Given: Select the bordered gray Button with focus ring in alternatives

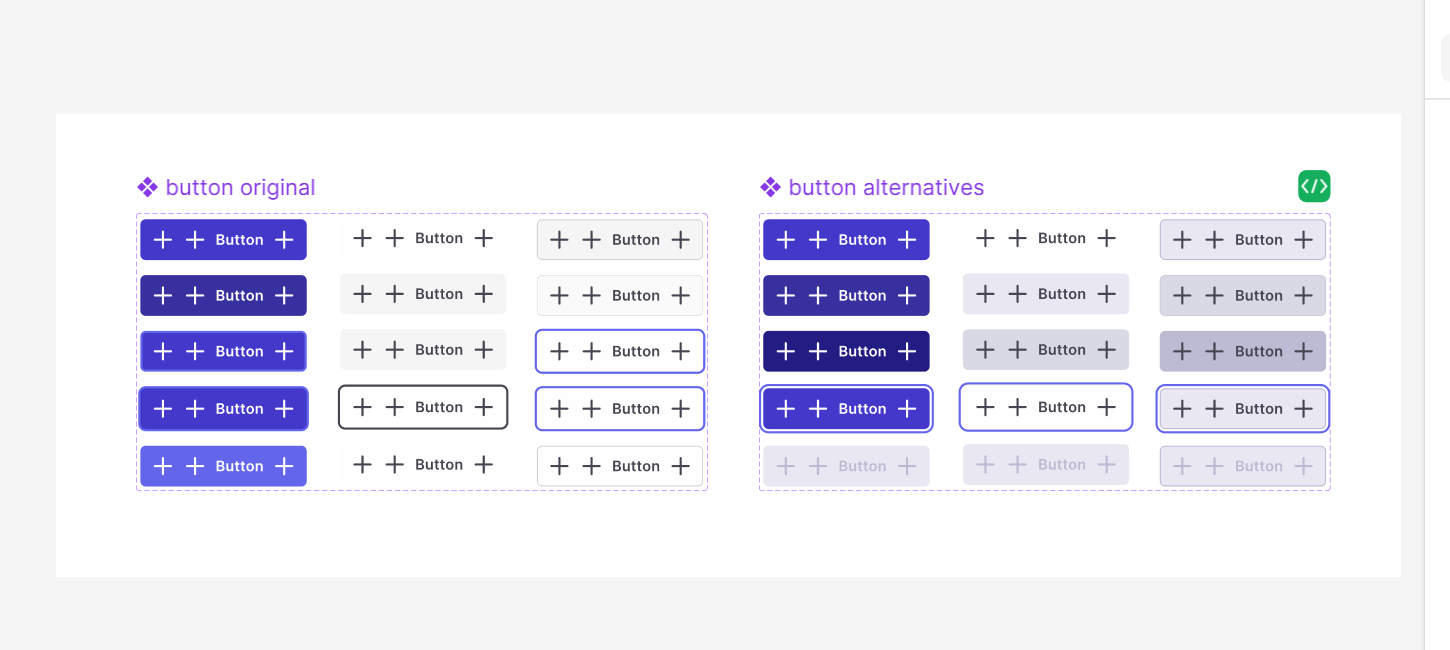Looking at the screenshot, I should (1243, 408).
